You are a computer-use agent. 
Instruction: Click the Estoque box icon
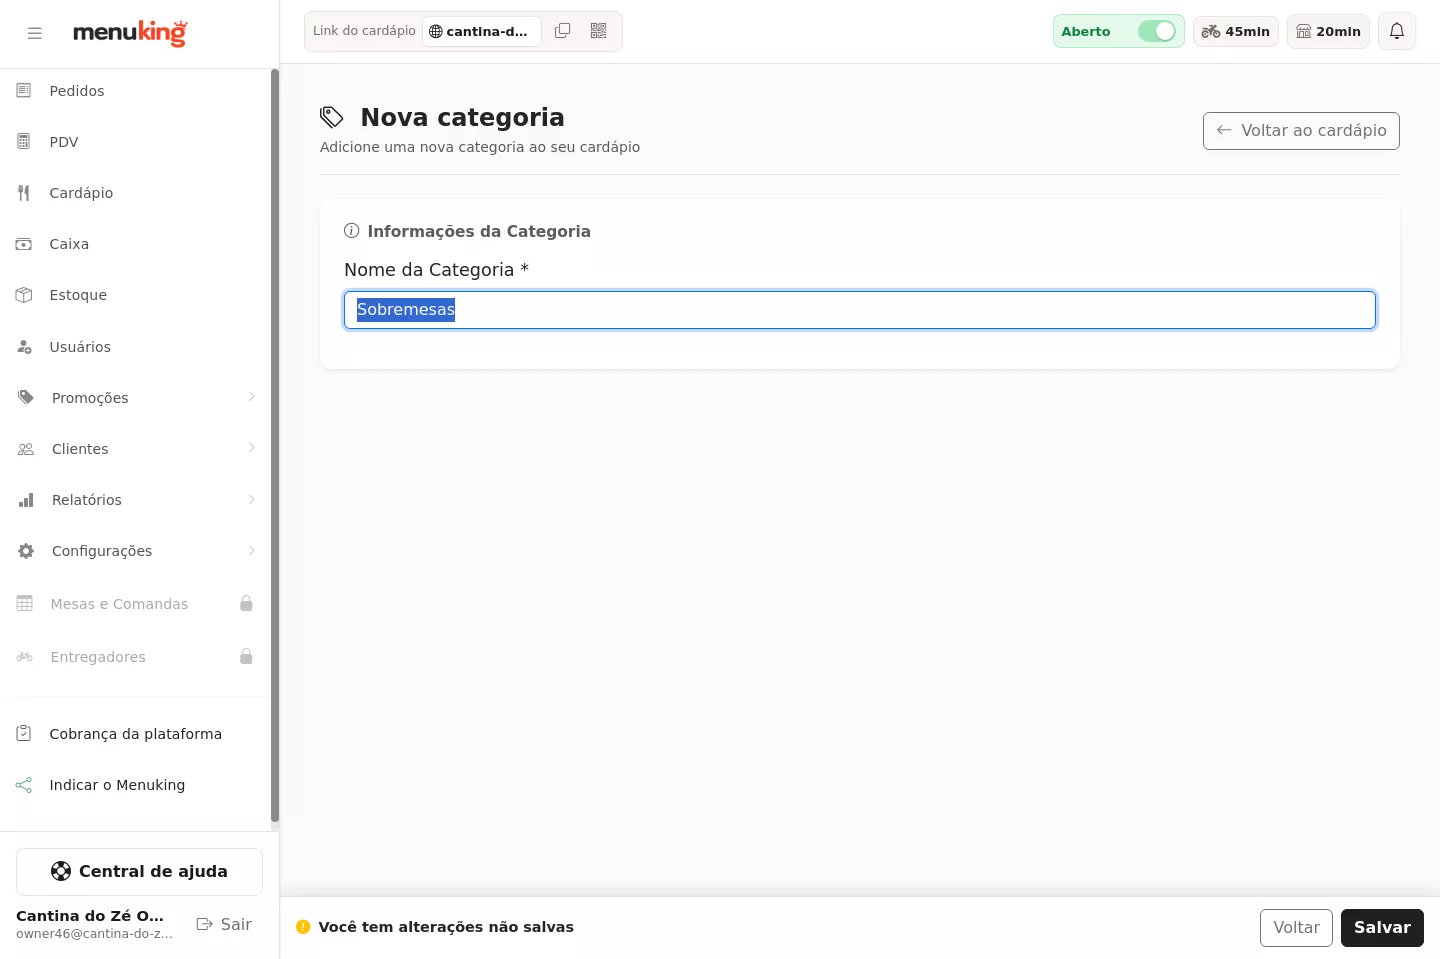24,295
